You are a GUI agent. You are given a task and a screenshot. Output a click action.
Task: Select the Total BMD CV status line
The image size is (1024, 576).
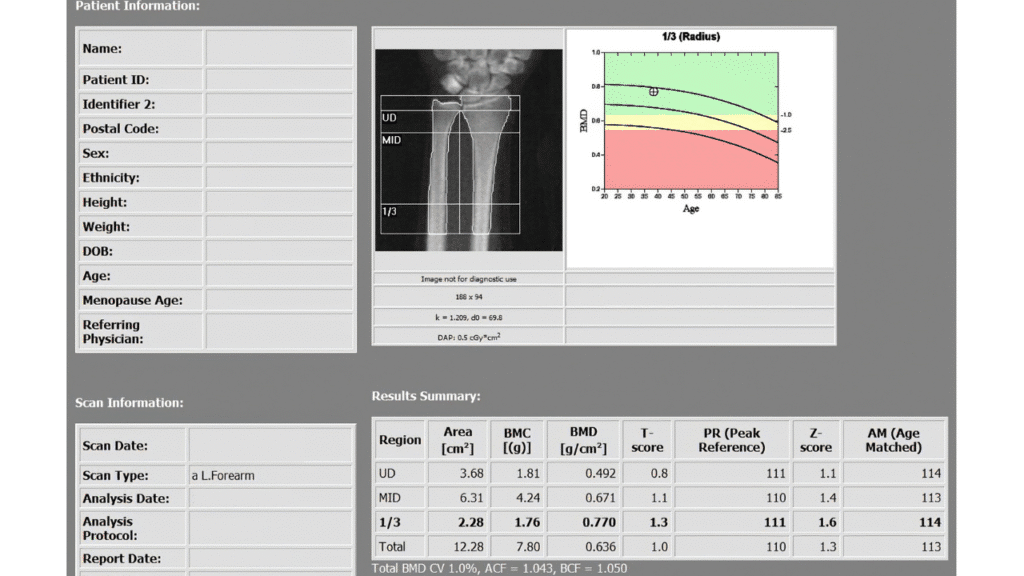500,566
